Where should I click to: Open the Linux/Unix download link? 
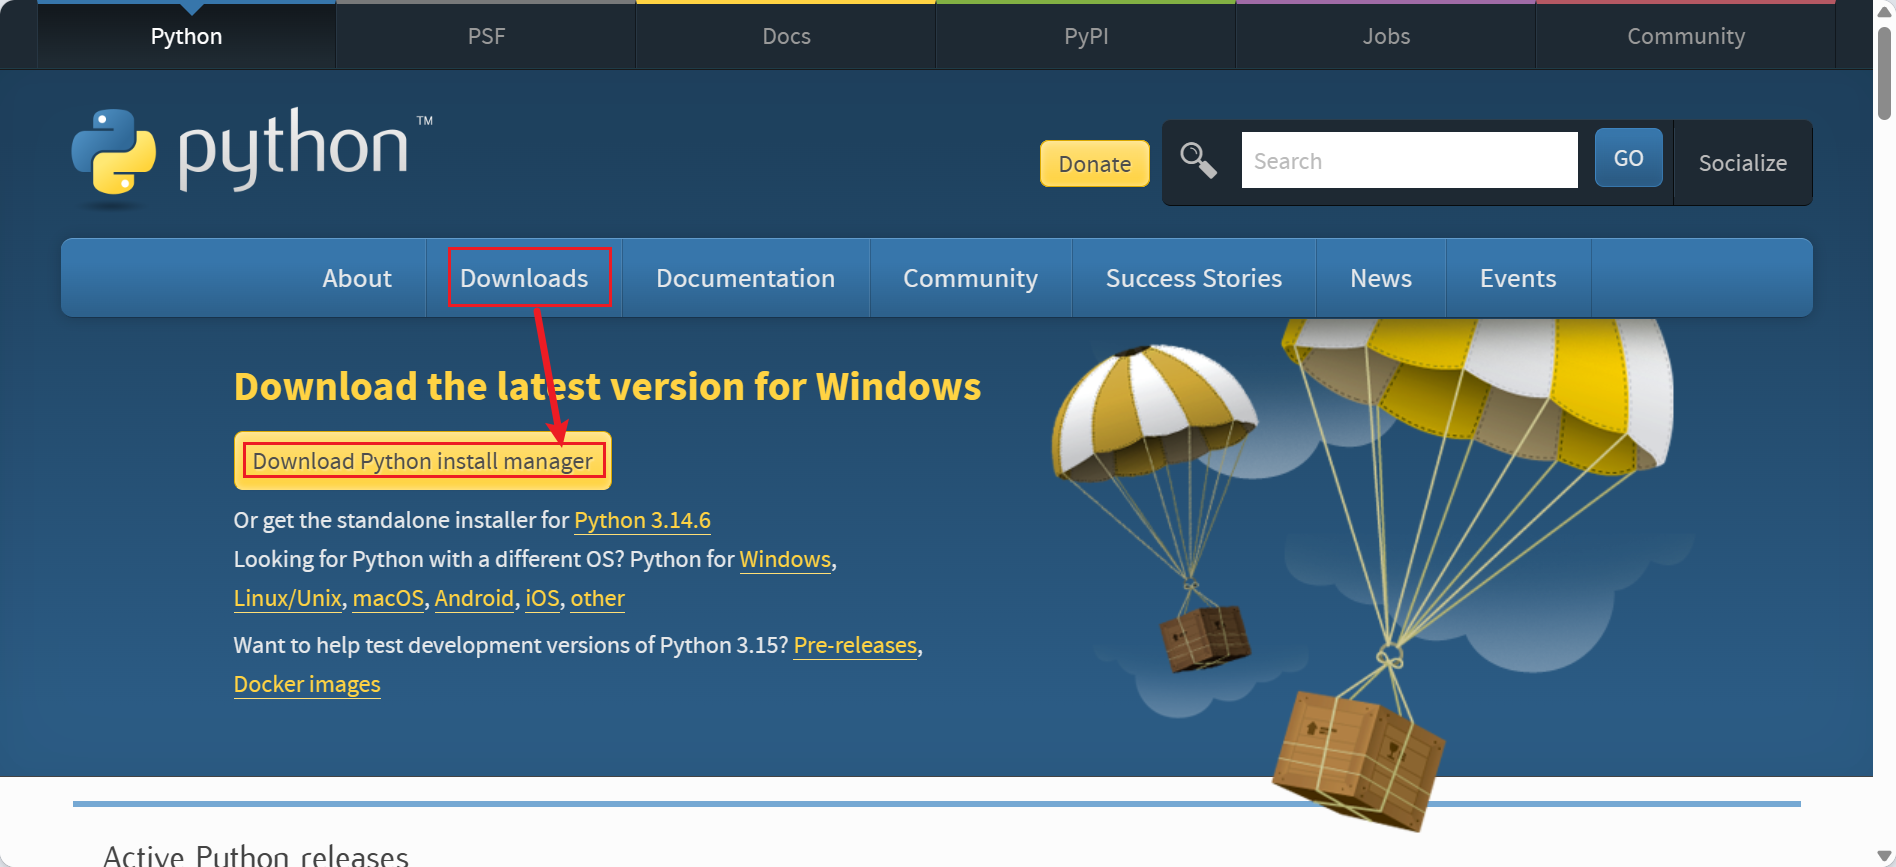click(288, 598)
